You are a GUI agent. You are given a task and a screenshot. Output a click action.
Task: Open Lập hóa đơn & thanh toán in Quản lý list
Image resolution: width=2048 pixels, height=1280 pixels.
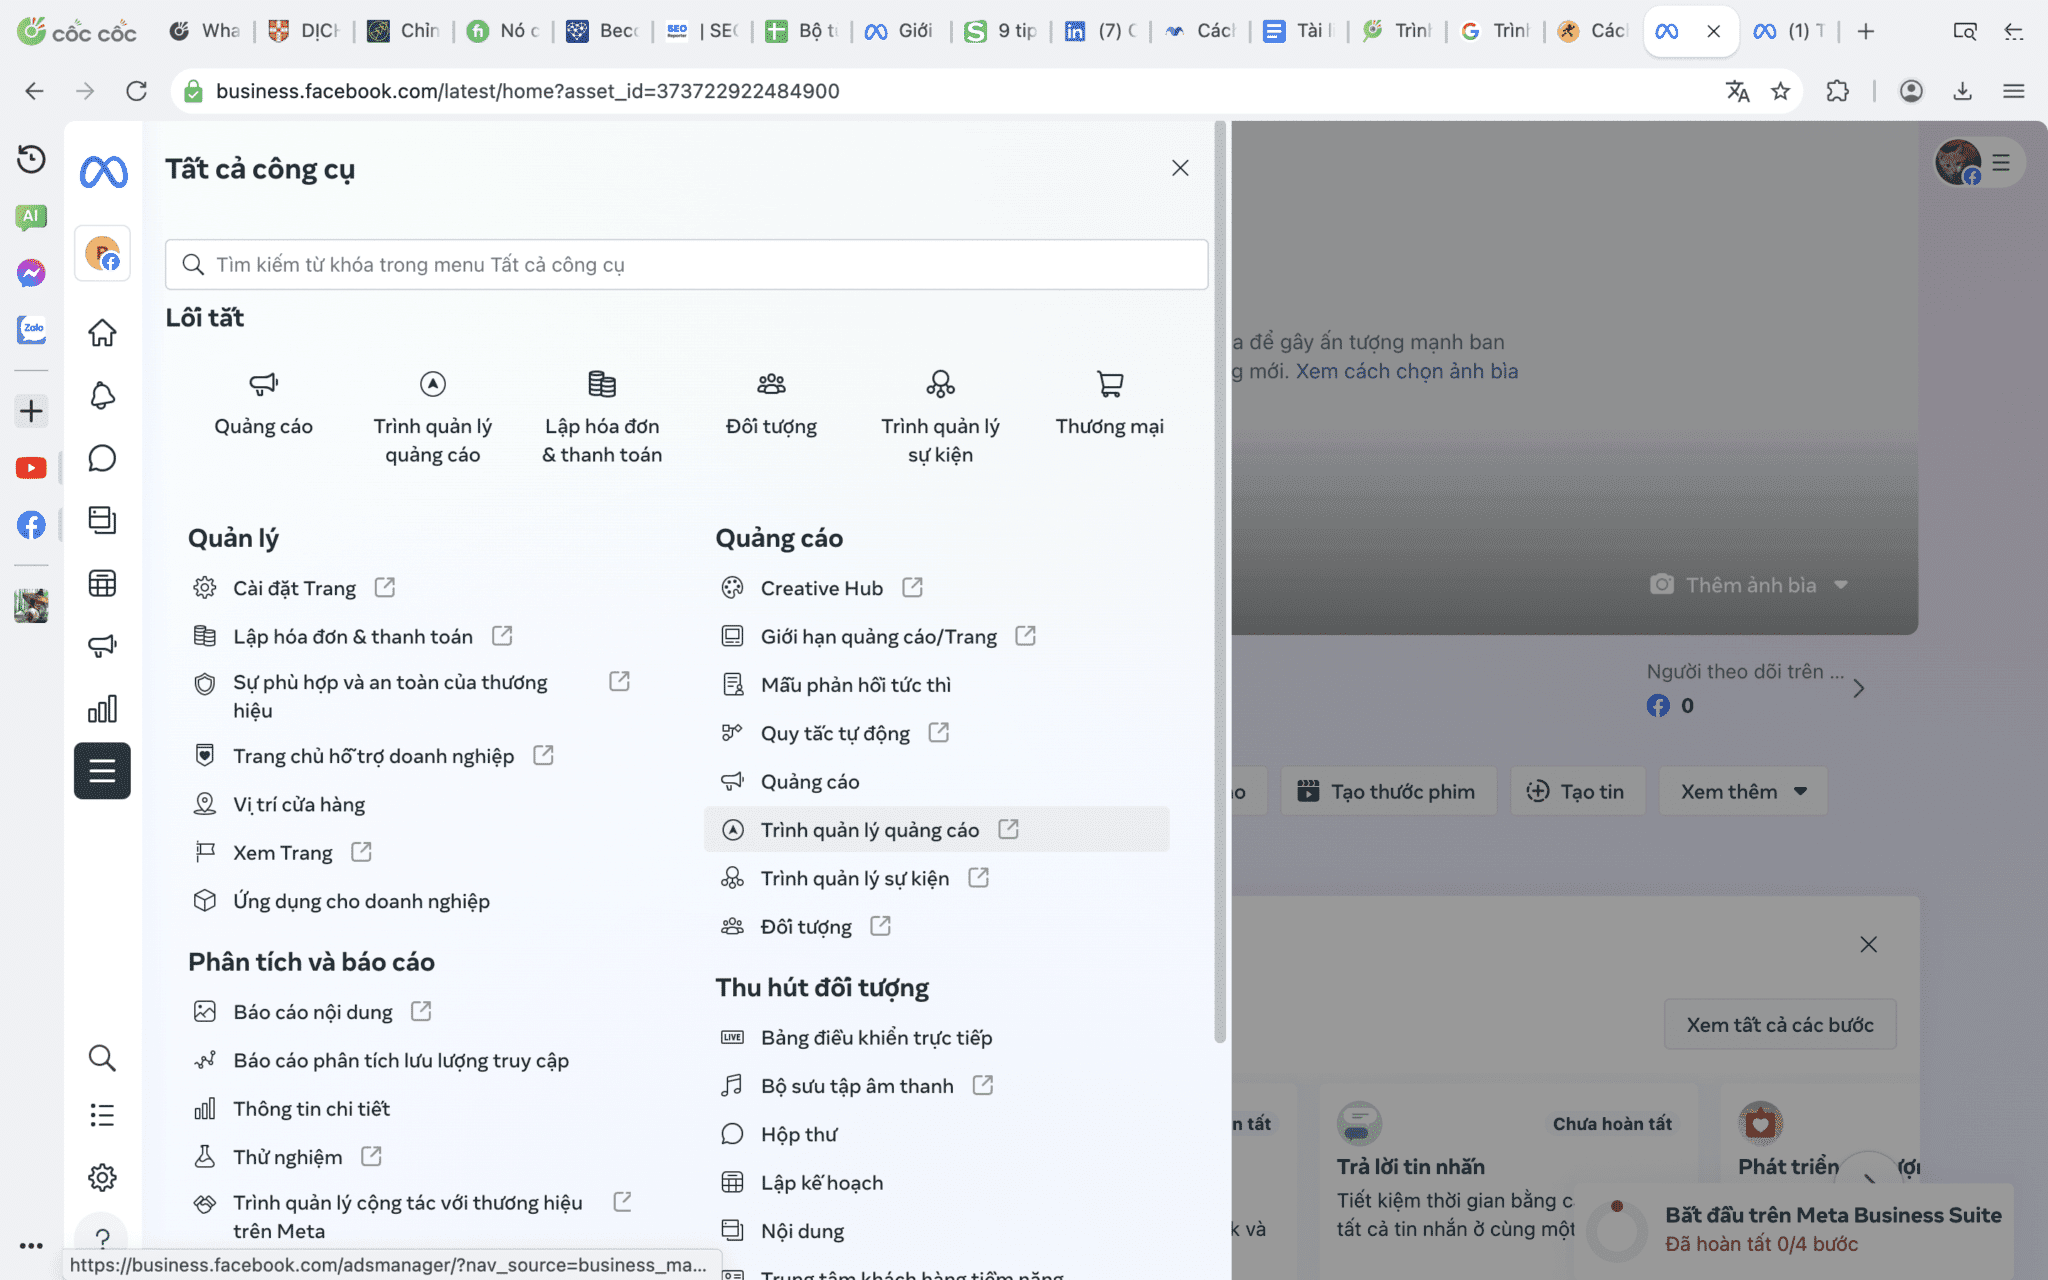tap(352, 636)
